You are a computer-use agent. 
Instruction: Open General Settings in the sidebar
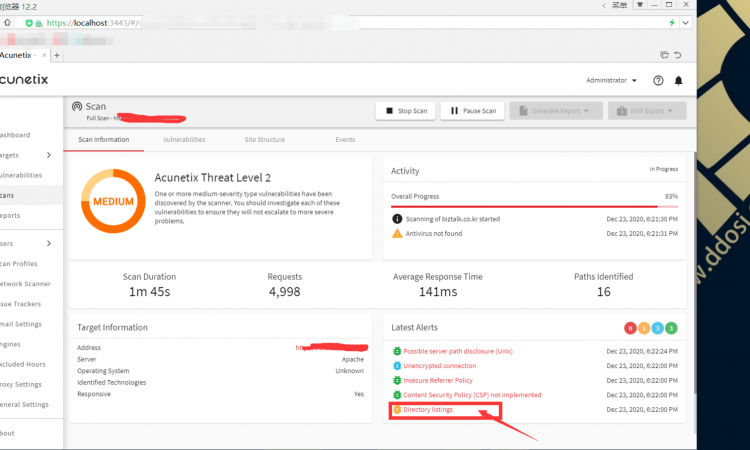tap(26, 404)
